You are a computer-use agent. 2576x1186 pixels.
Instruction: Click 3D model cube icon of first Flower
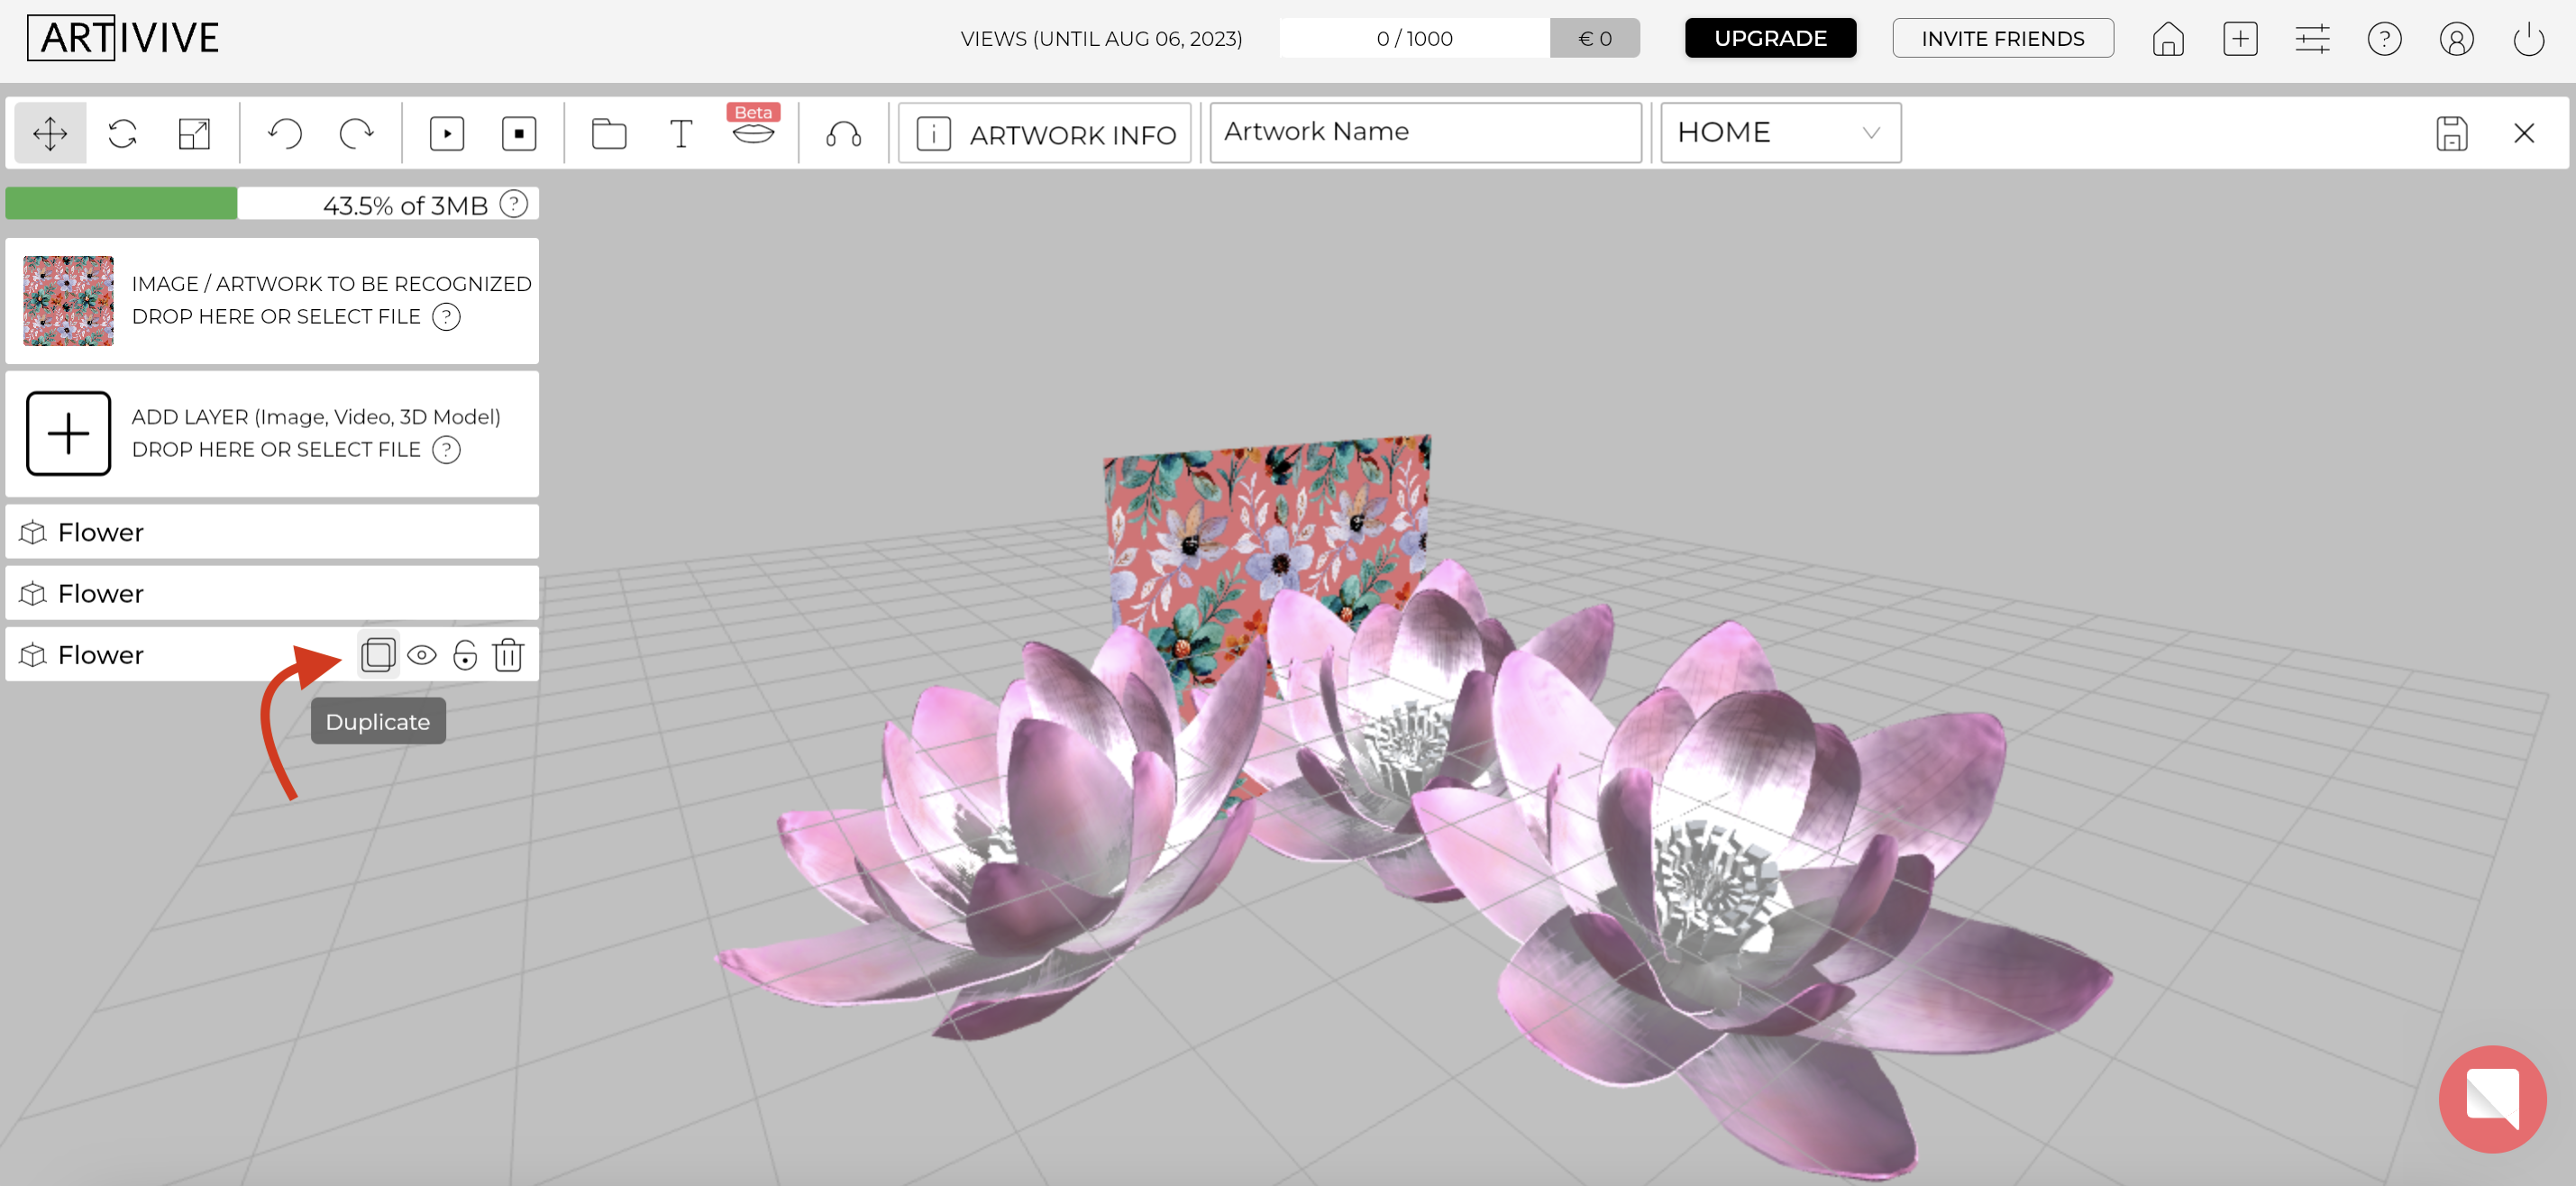pos(33,532)
